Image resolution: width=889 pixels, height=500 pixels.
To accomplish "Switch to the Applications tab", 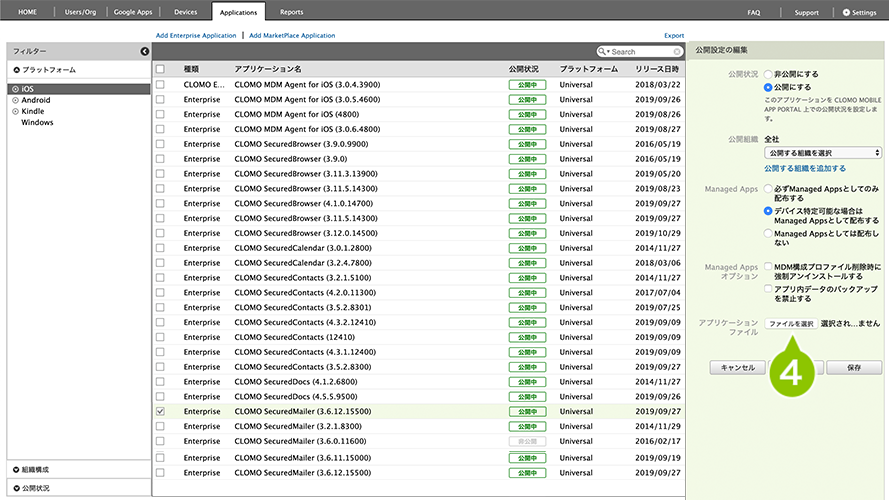I will (x=238, y=12).
